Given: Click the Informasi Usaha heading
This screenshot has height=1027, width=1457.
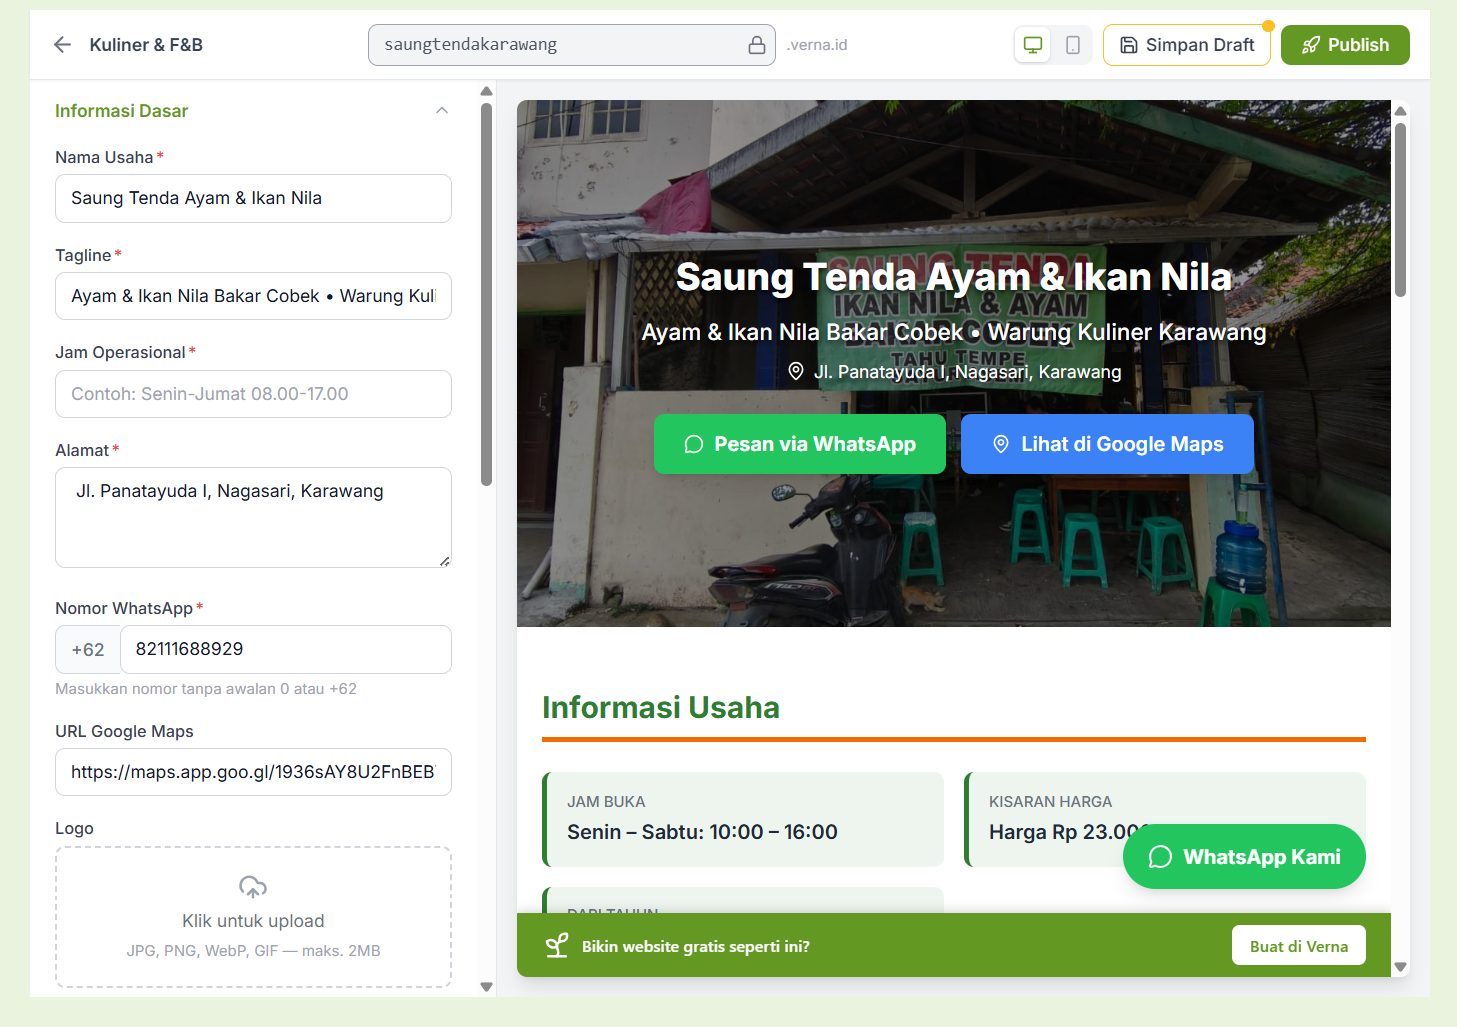Looking at the screenshot, I should point(661,708).
